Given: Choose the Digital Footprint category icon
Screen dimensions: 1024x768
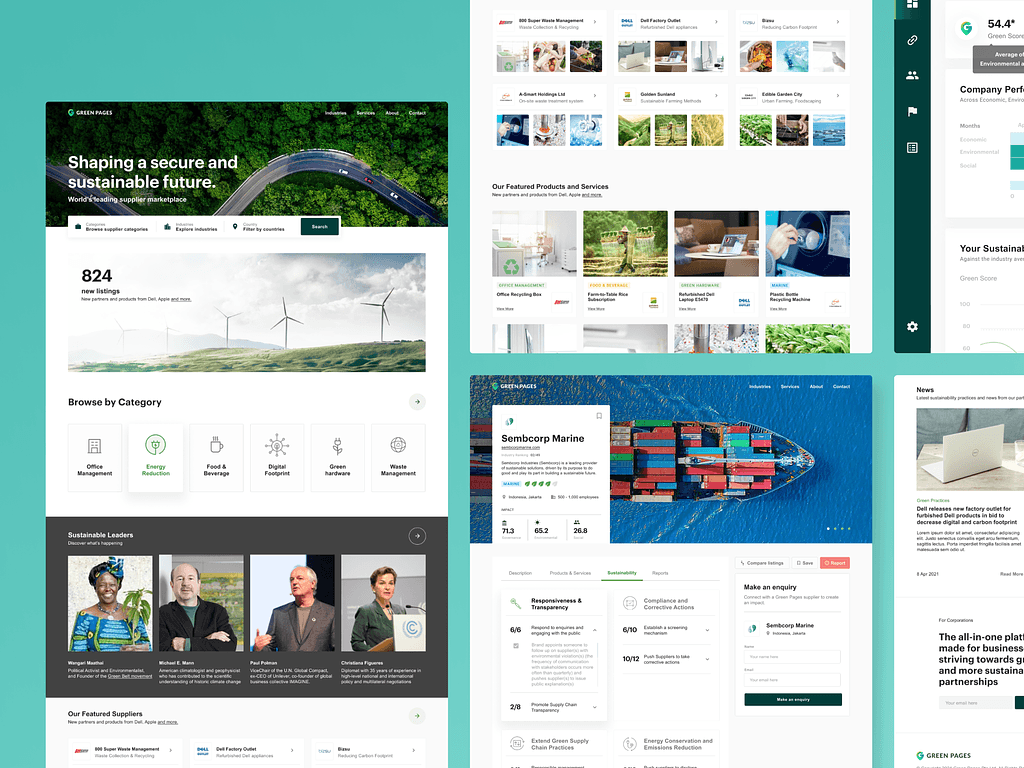Looking at the screenshot, I should tap(277, 445).
